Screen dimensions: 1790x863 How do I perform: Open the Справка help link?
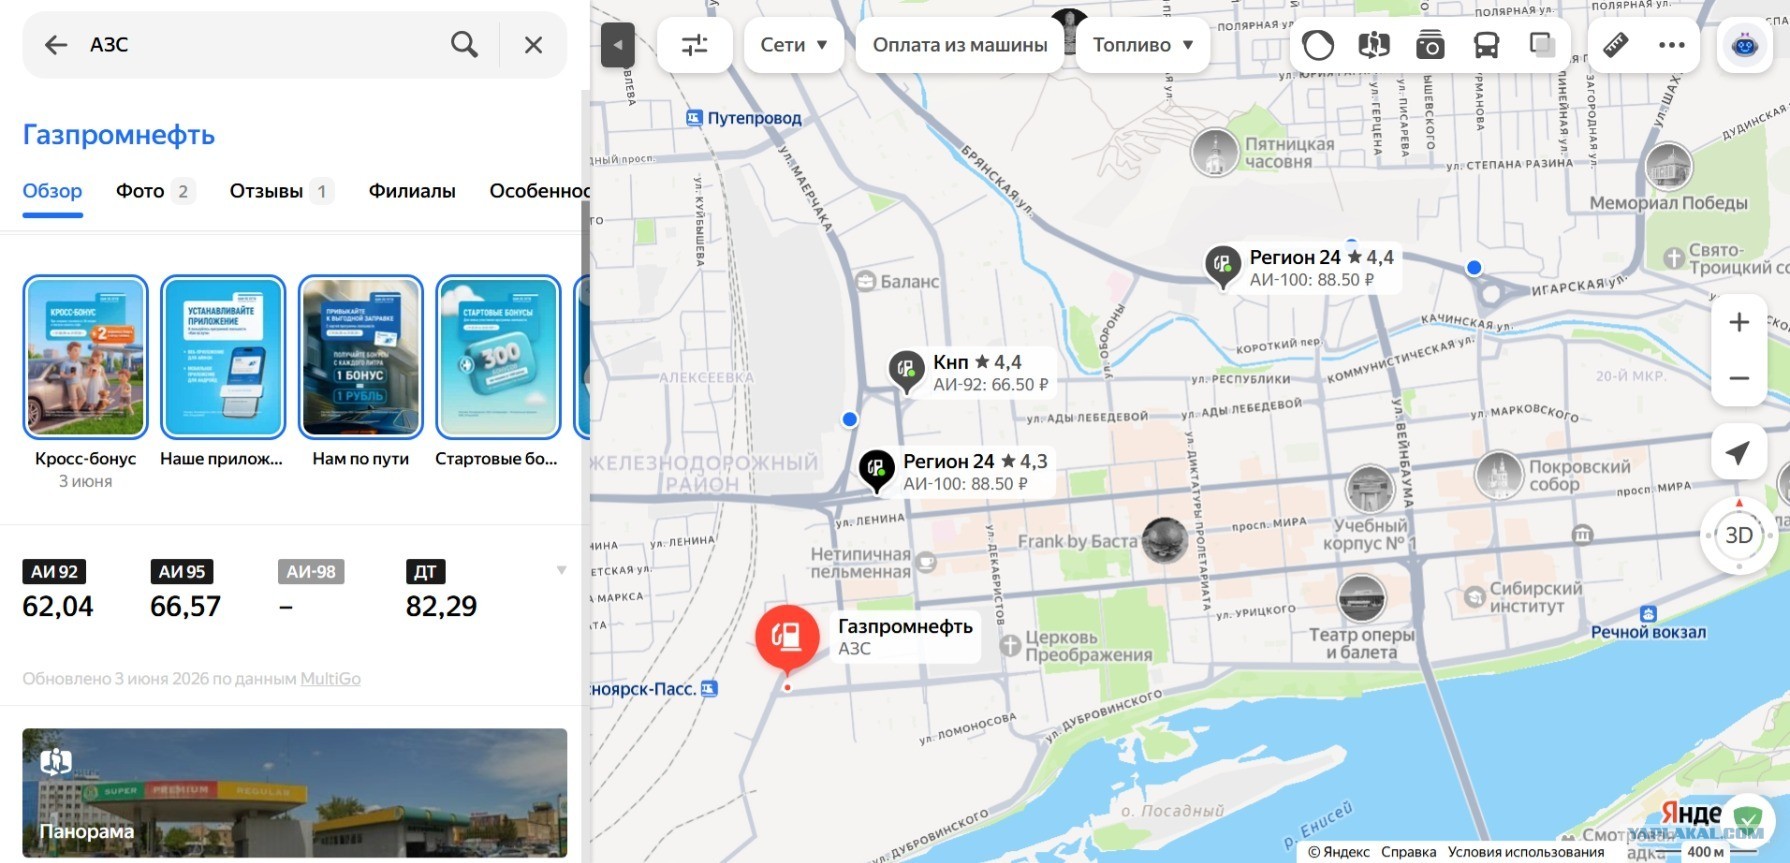pos(1408,852)
